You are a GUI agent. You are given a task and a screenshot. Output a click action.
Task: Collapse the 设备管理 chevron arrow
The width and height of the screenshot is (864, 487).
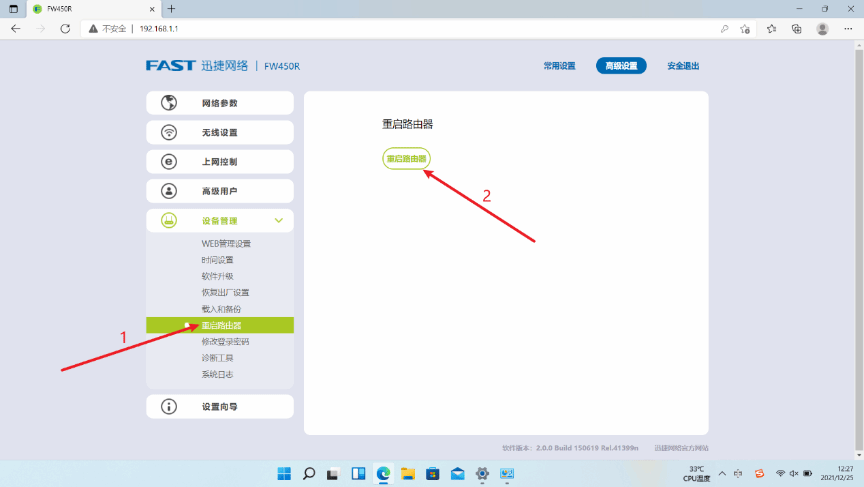tap(279, 220)
